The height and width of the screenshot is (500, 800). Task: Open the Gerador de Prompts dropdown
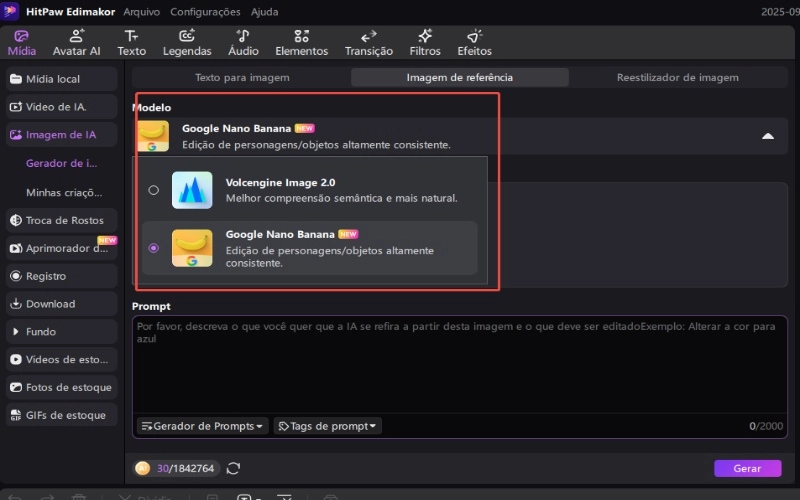coord(202,426)
